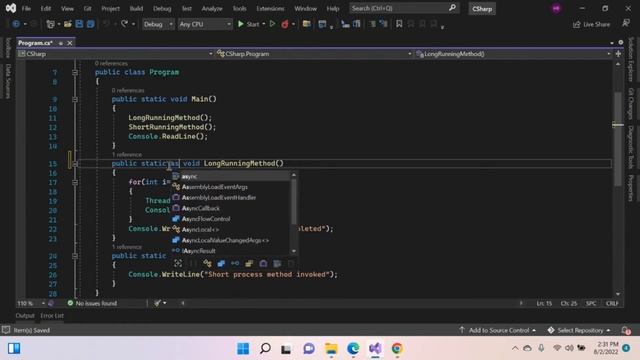Click the Live Share button
The height and width of the screenshot is (360, 640).
click(592, 24)
